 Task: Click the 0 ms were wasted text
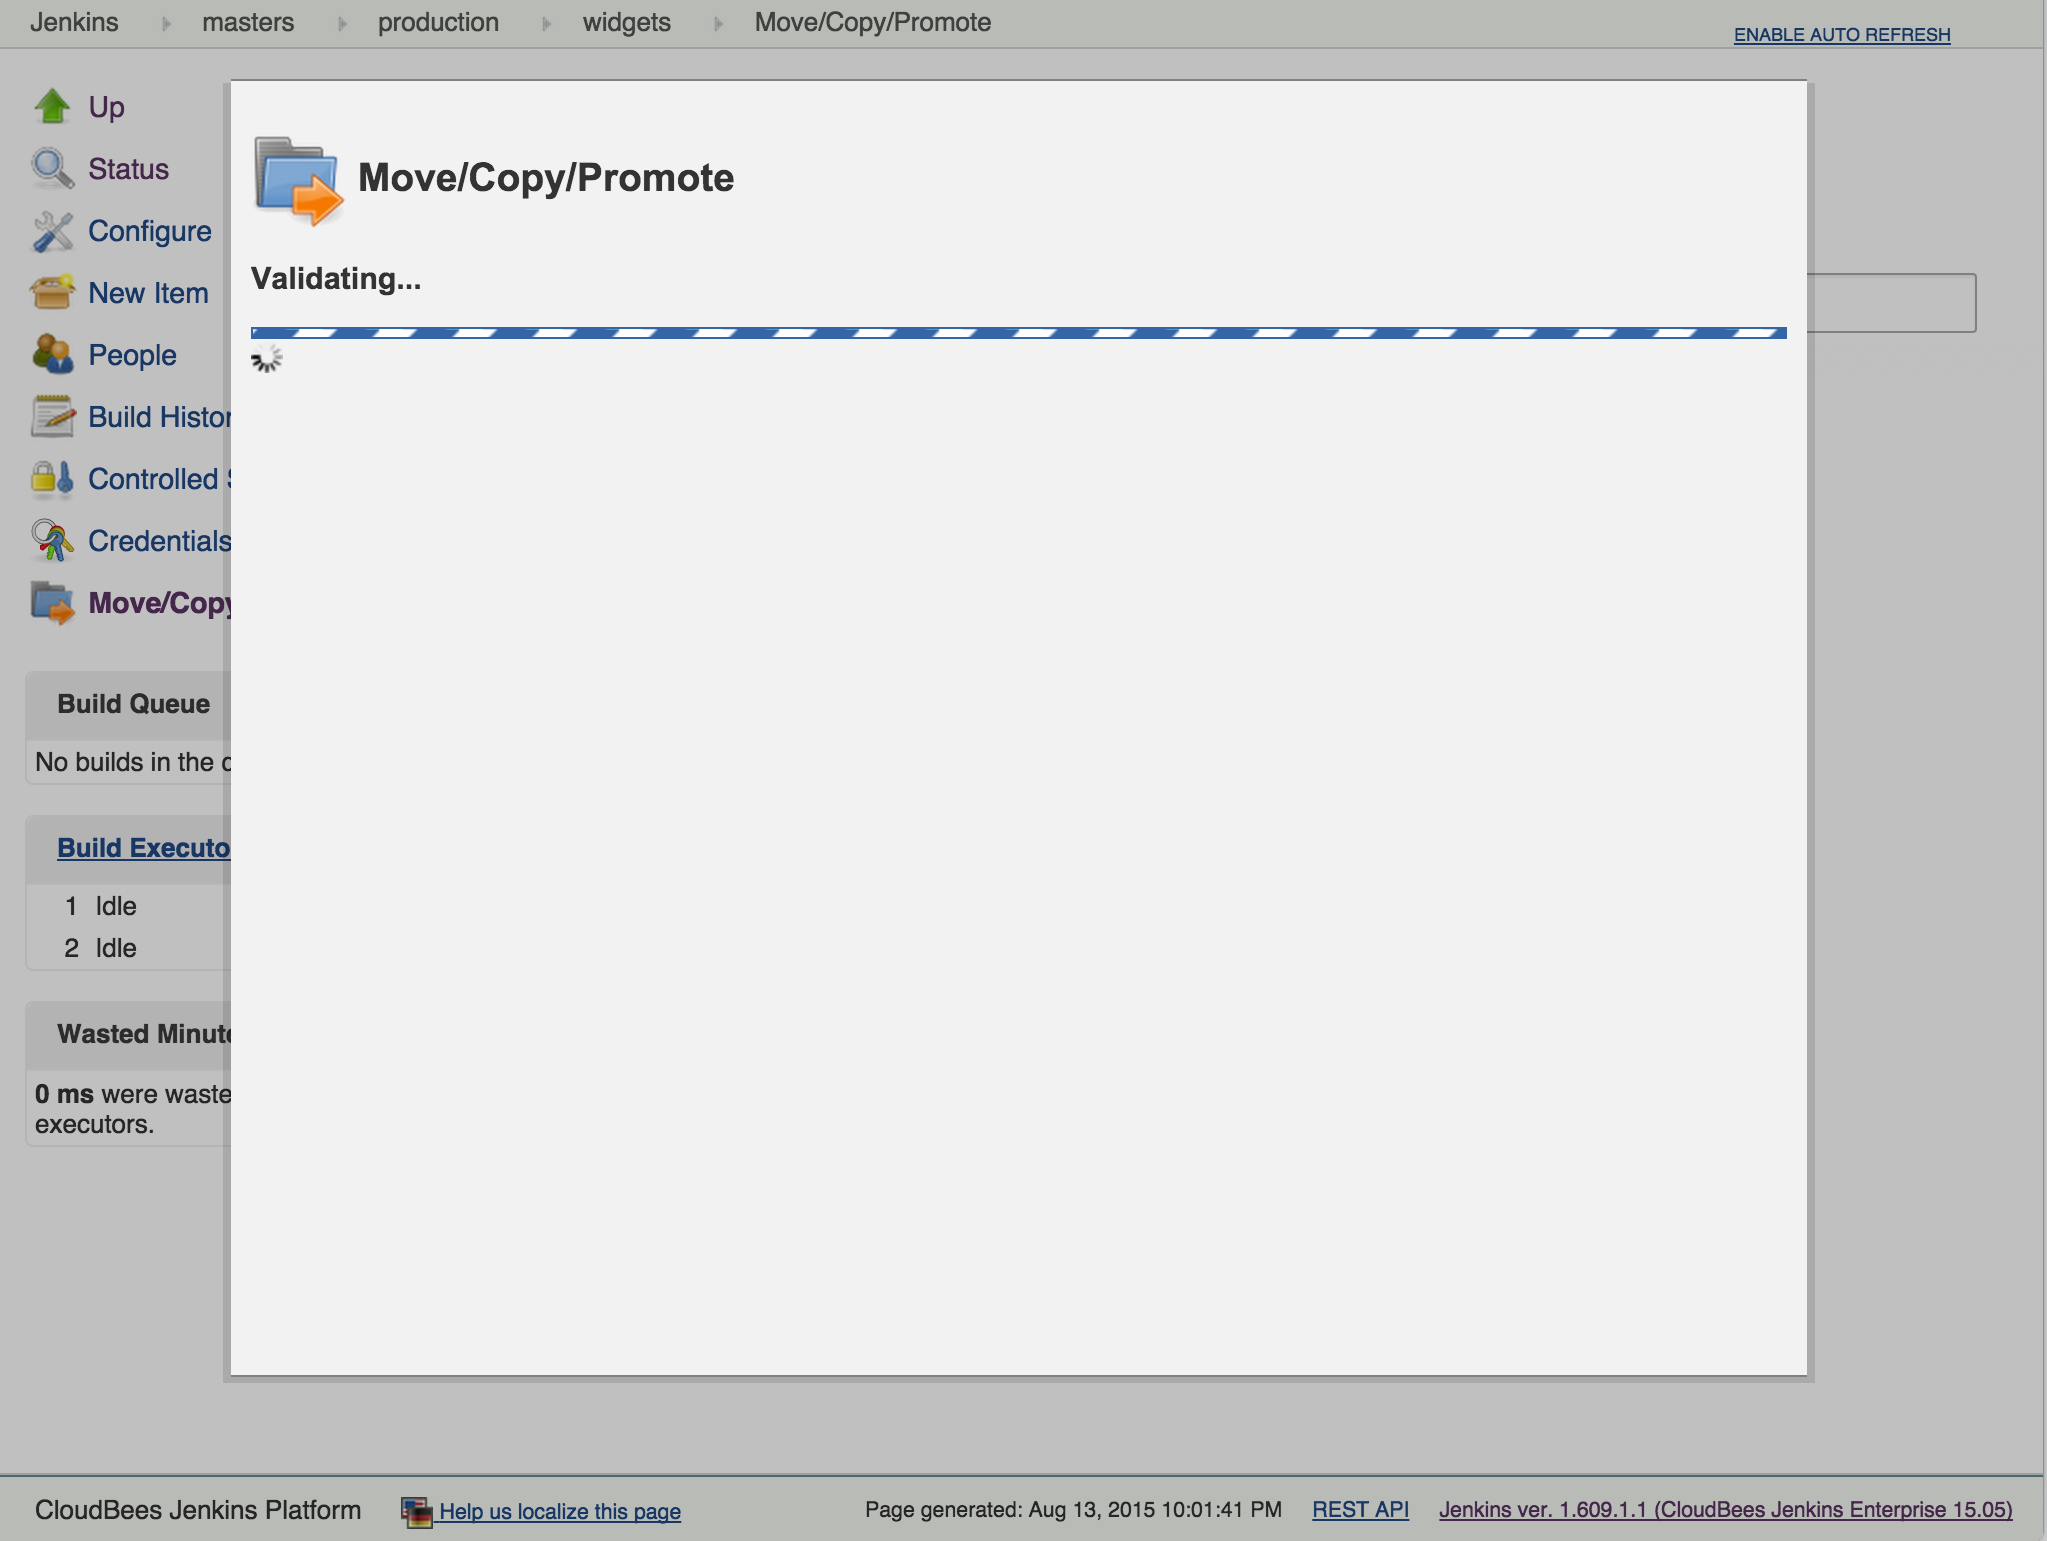tap(133, 1109)
